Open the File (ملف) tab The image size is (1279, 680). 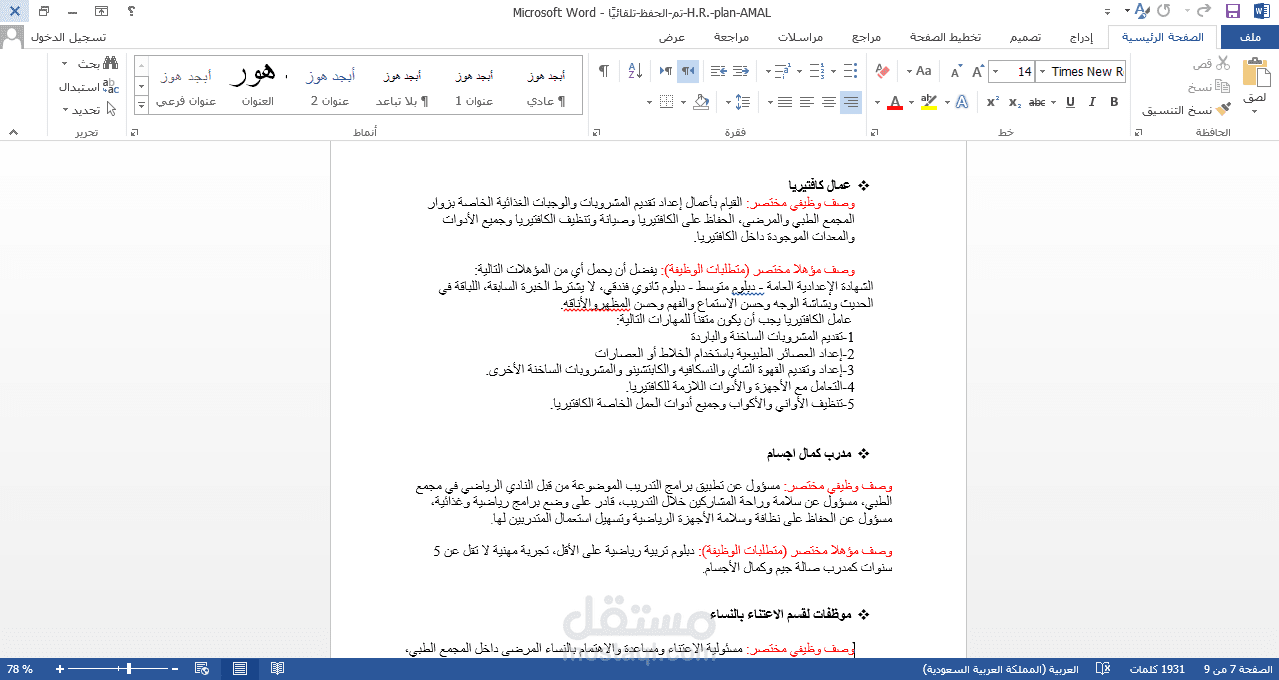click(1248, 37)
